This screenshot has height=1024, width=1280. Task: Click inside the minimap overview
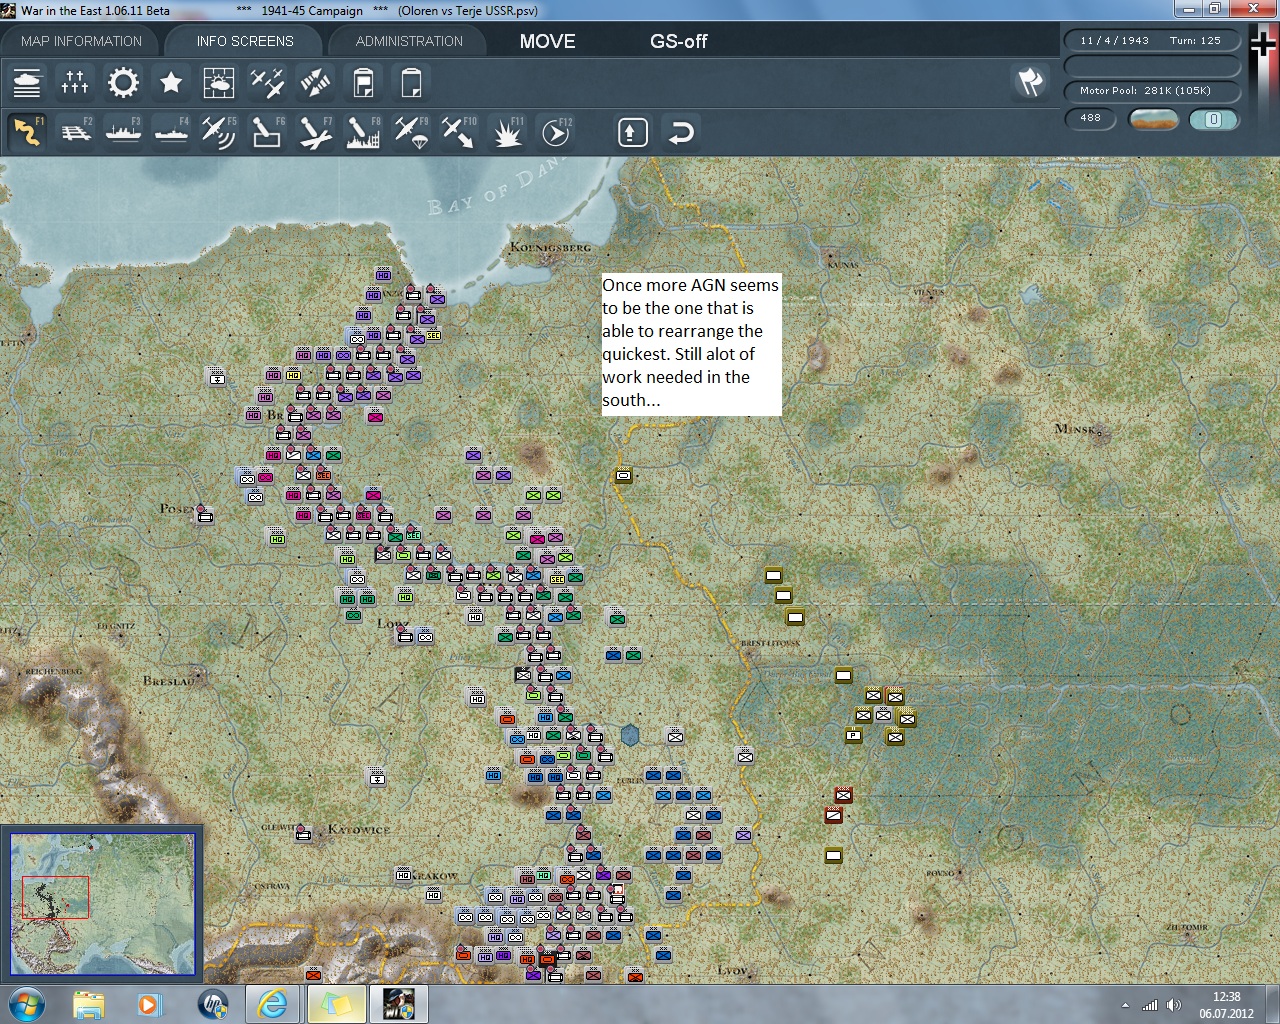tap(102, 903)
